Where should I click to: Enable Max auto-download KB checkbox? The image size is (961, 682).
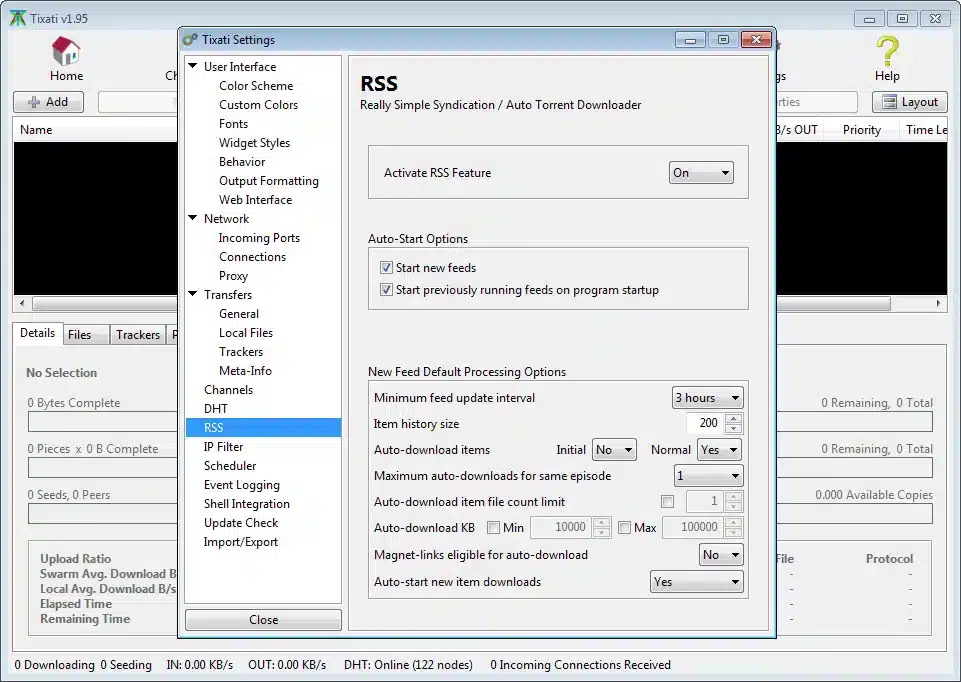[625, 528]
